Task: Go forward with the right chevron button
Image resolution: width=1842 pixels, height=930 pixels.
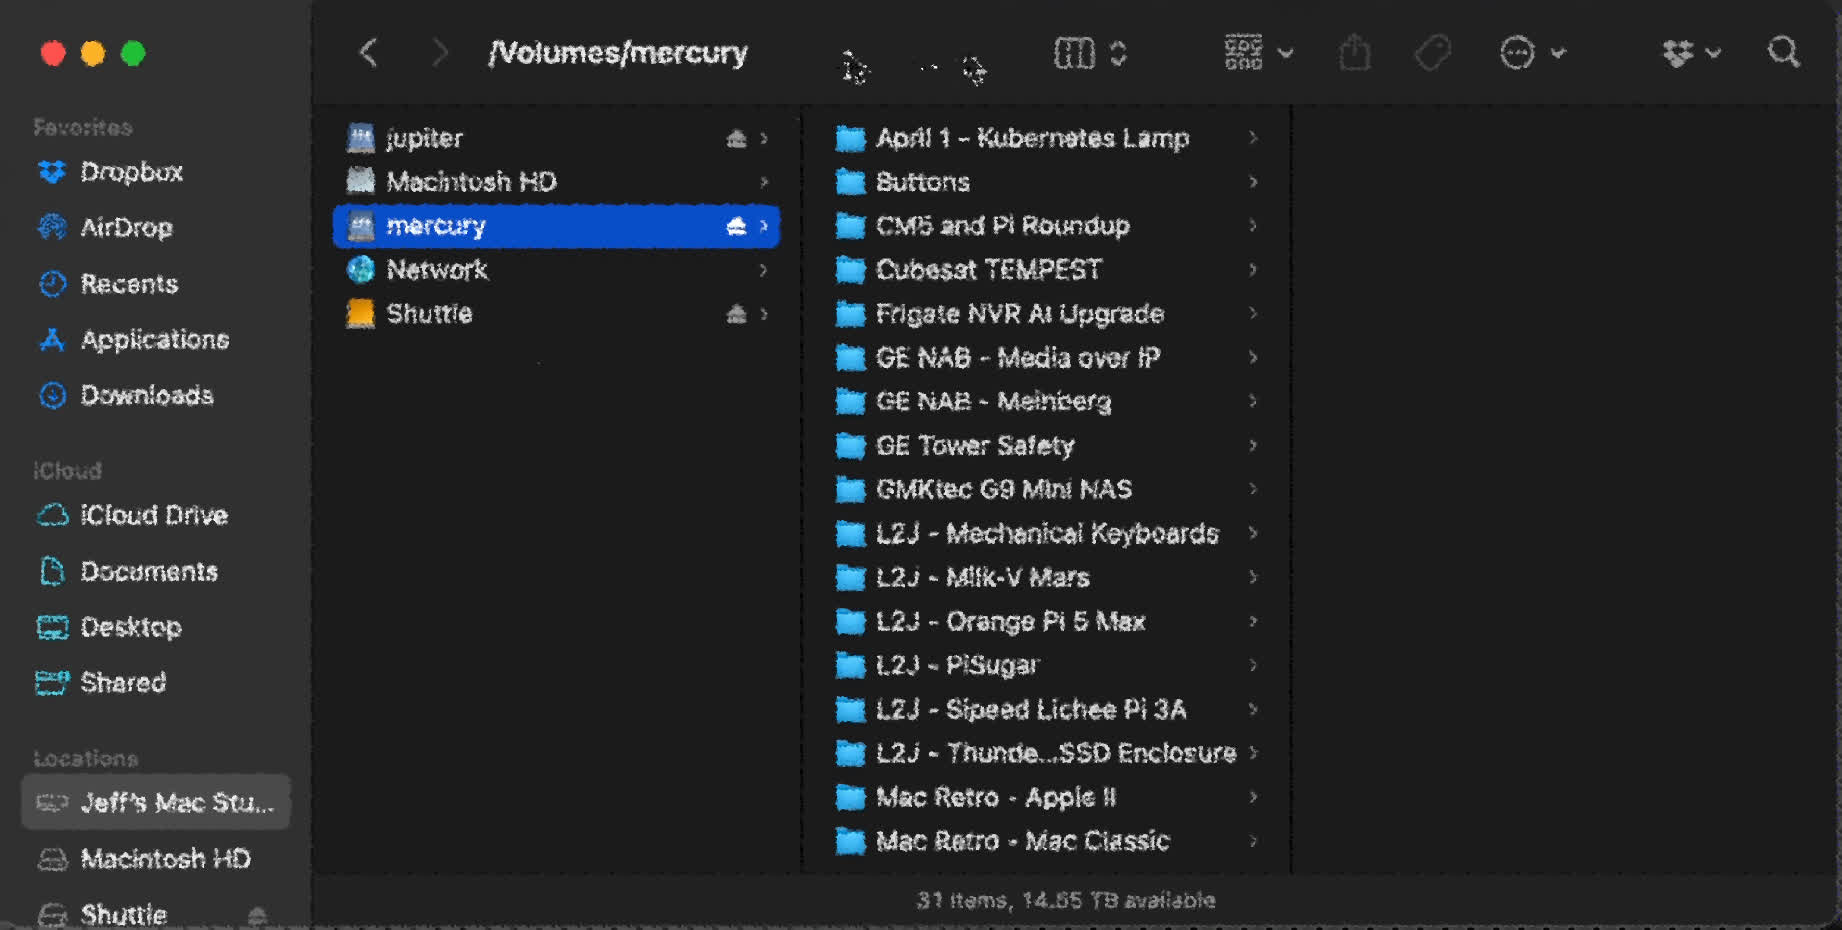Action: click(x=439, y=52)
